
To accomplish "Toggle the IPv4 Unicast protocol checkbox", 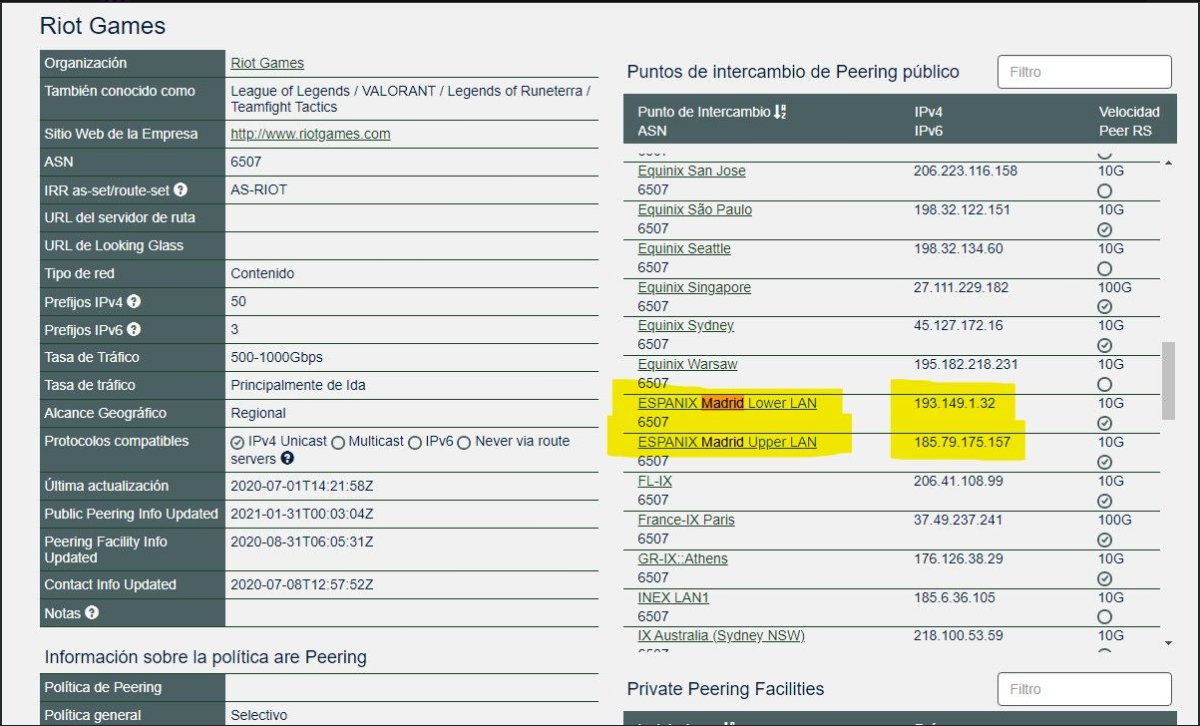I will (x=237, y=442).
